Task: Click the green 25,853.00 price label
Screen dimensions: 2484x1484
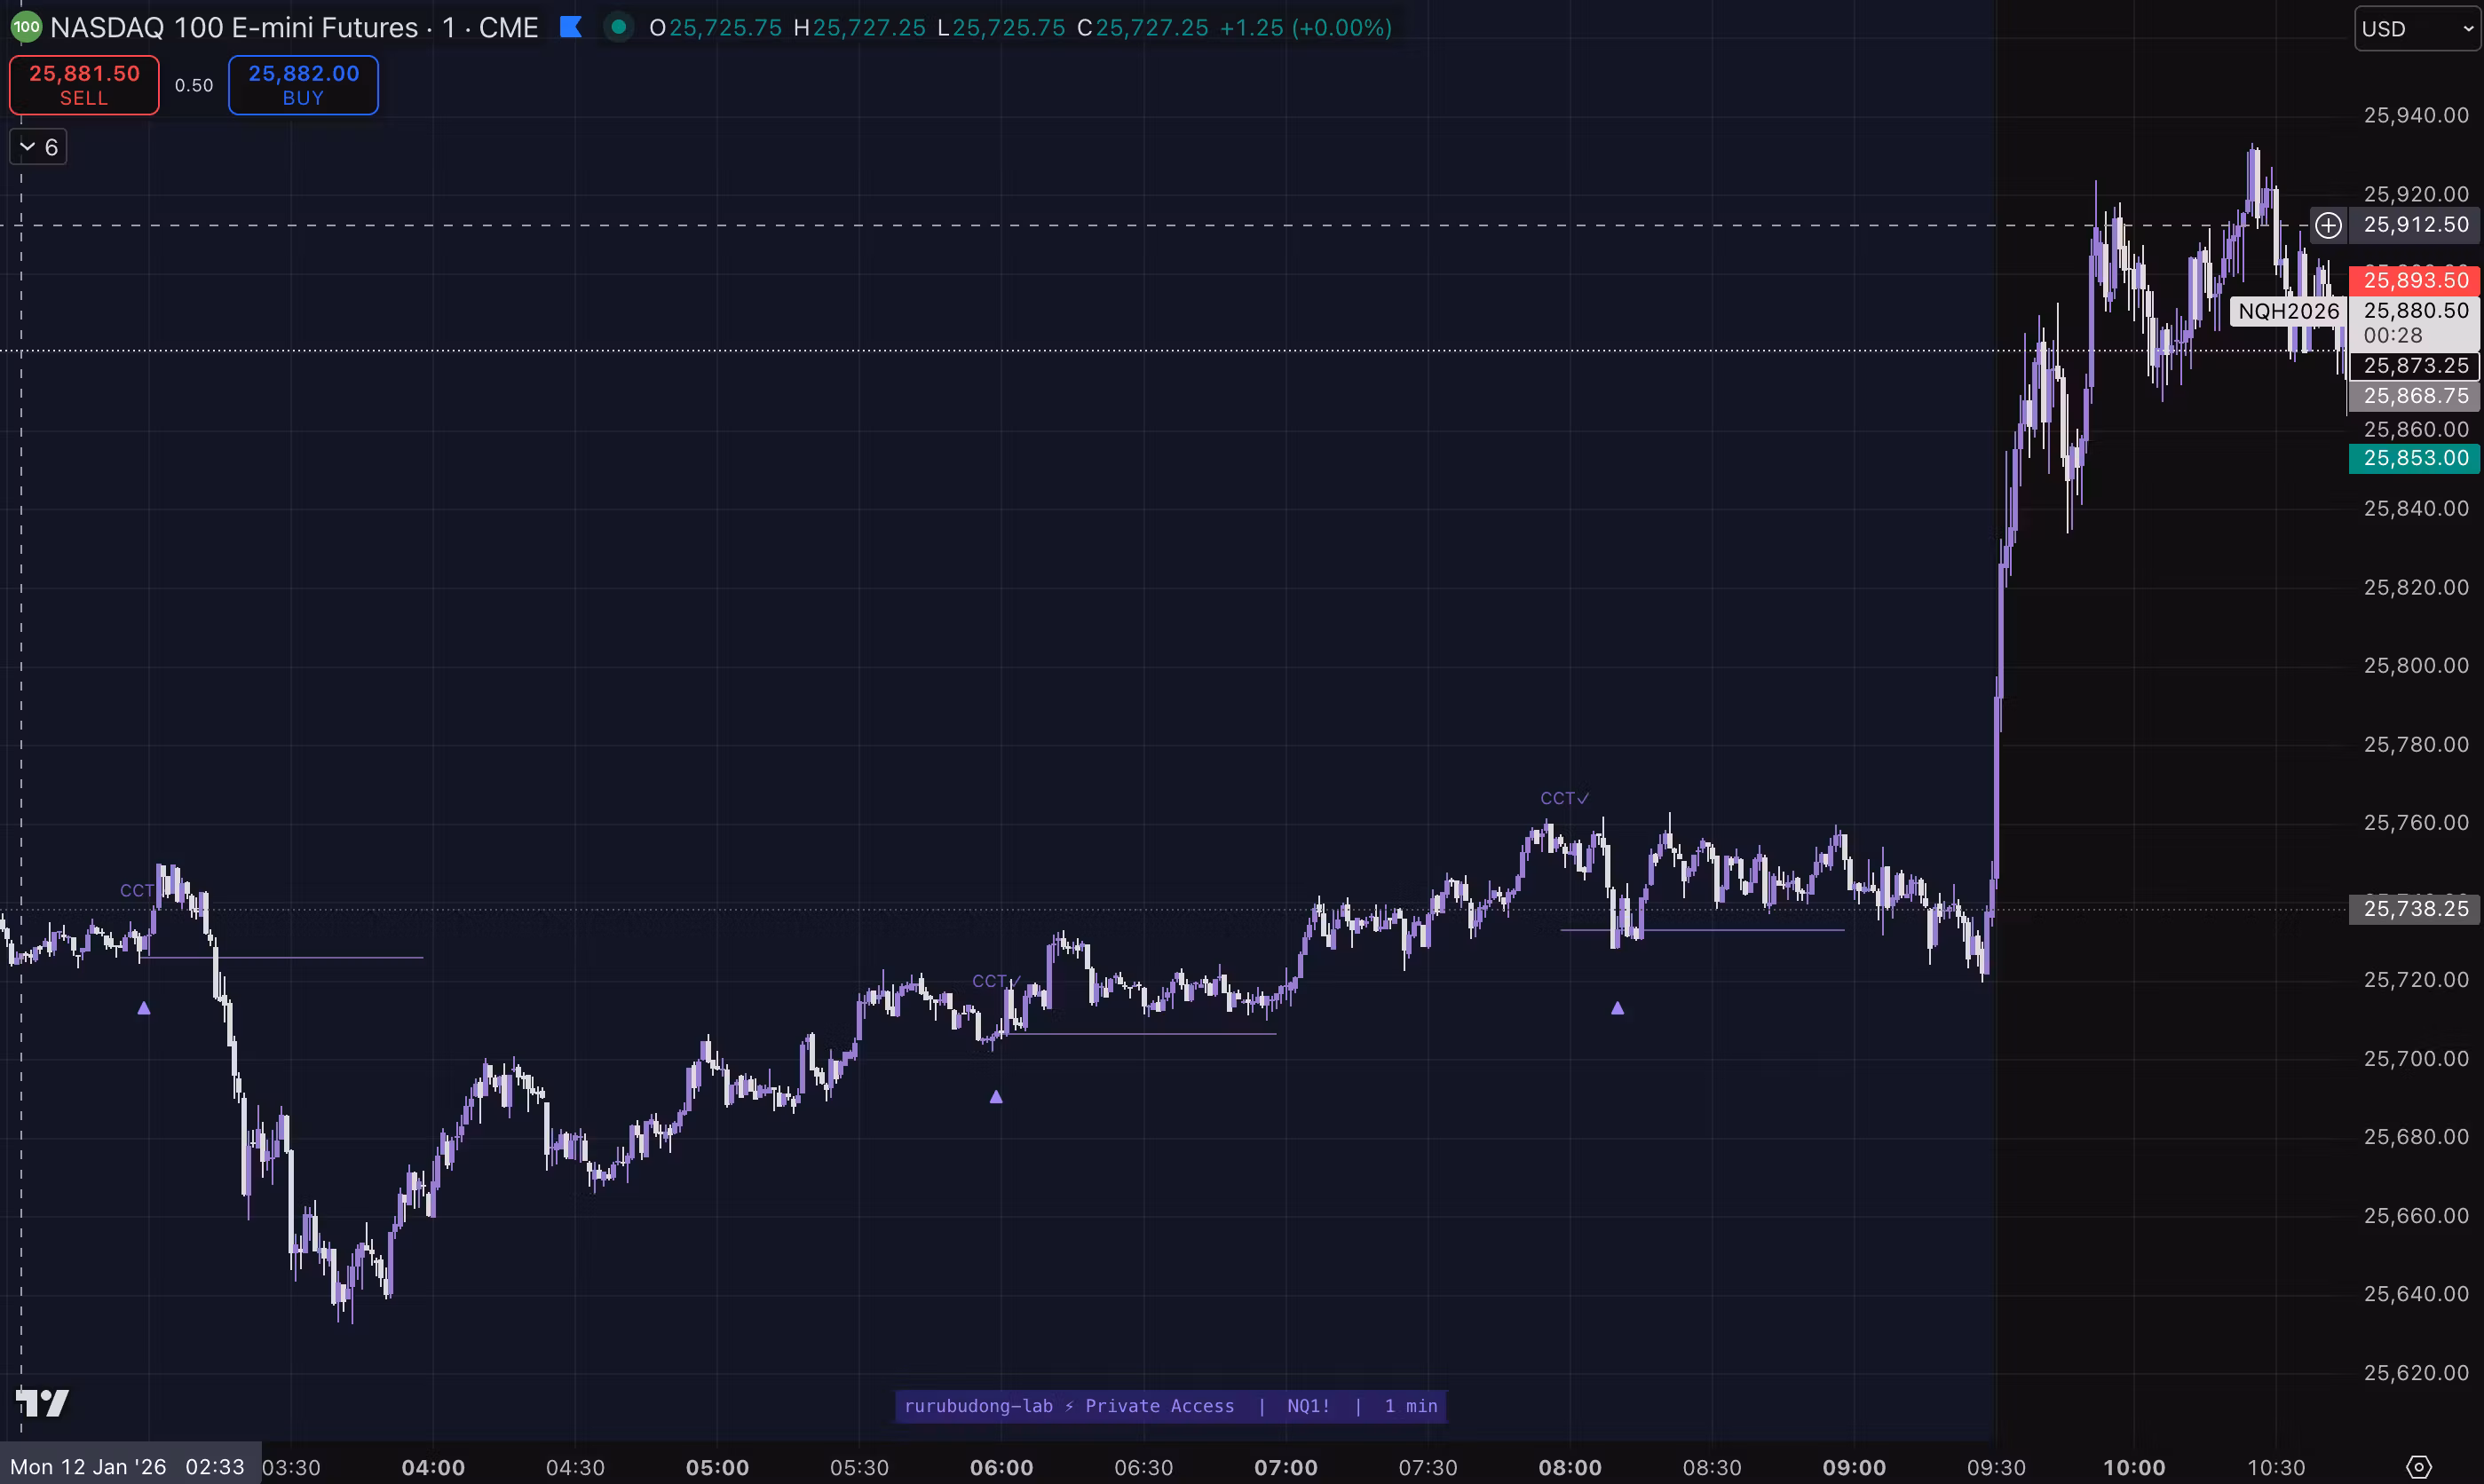Action: (2415, 458)
